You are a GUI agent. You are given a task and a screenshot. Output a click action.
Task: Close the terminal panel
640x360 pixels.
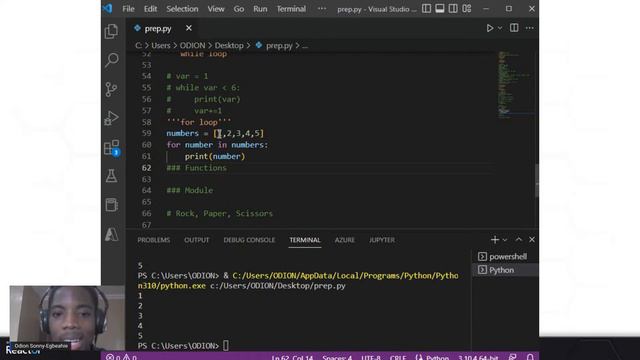532,240
